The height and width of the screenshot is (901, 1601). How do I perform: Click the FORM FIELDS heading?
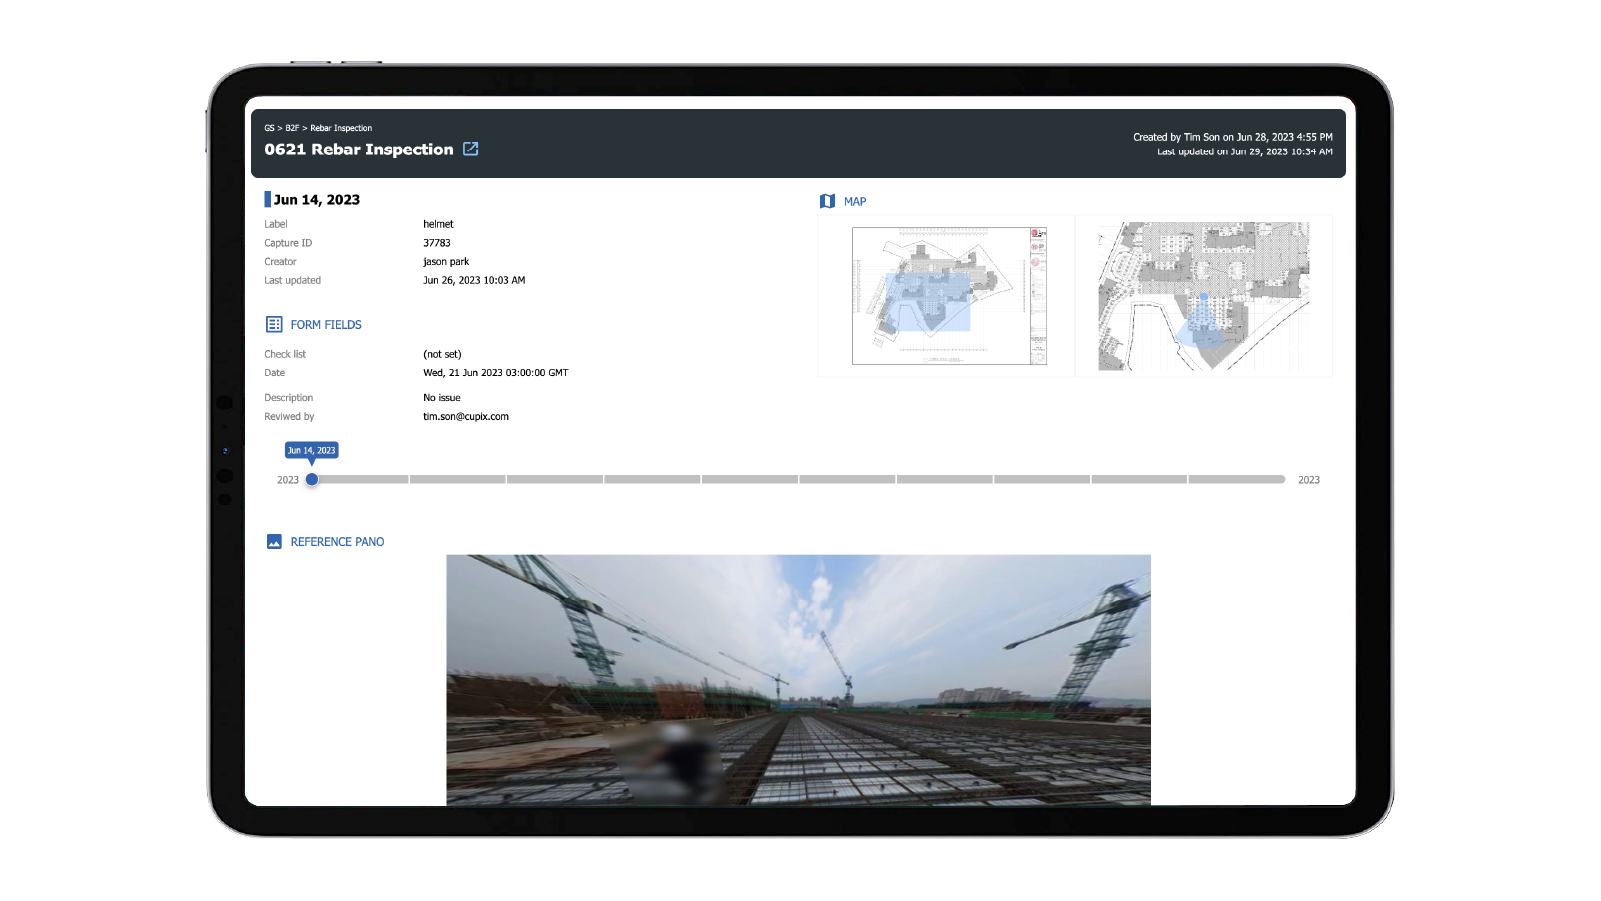[326, 325]
